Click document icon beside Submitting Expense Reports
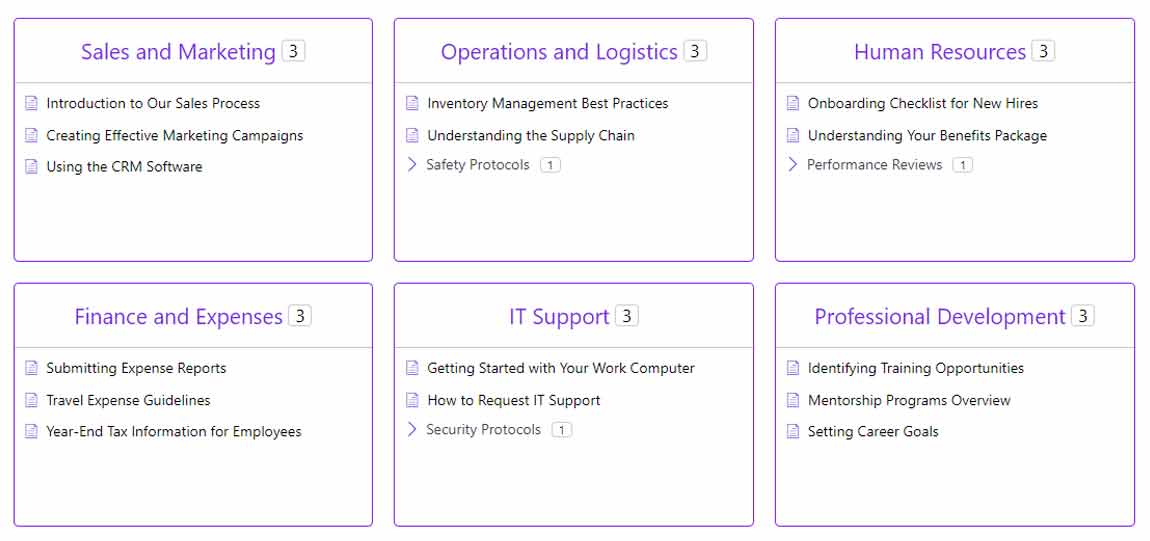This screenshot has width=1150, height=541. pos(32,368)
